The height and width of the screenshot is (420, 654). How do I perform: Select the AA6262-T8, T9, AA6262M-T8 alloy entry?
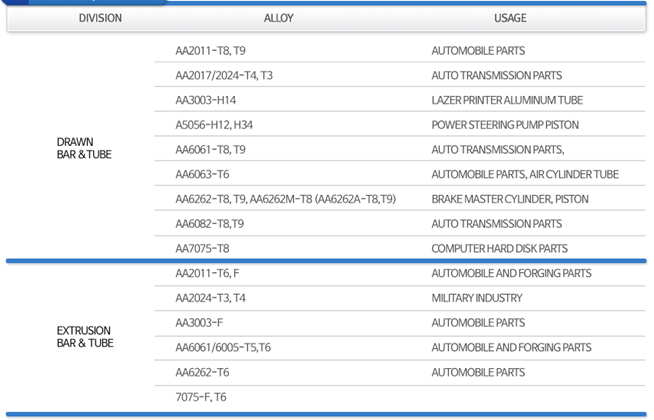pyautogui.click(x=285, y=200)
